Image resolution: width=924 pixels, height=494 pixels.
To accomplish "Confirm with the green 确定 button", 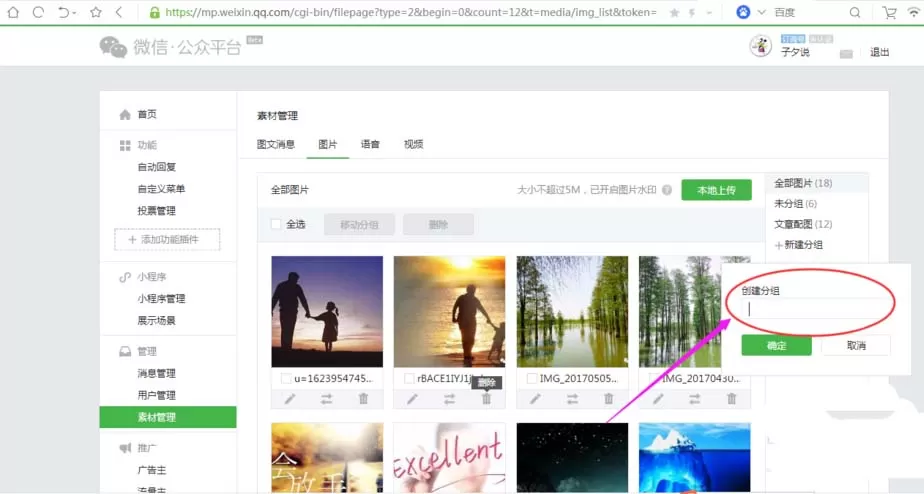I will 776,345.
